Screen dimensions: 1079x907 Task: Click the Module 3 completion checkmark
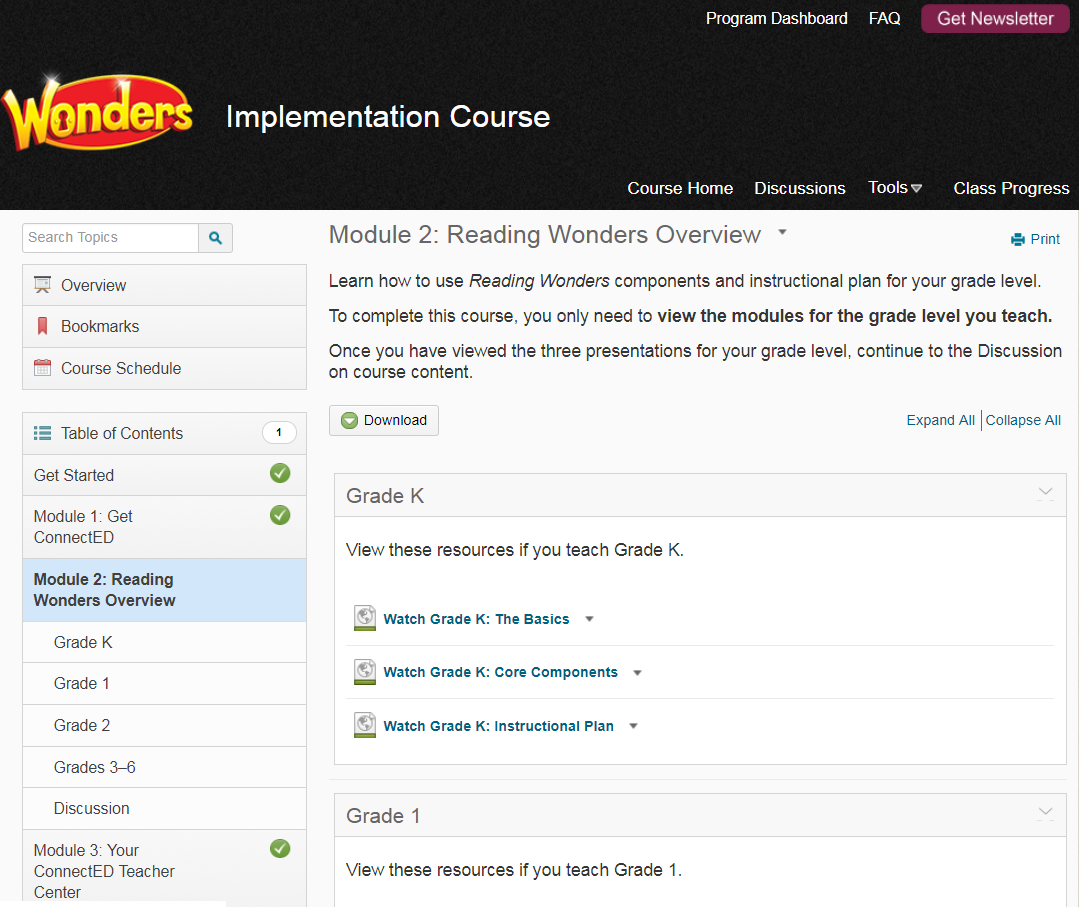[x=280, y=849]
